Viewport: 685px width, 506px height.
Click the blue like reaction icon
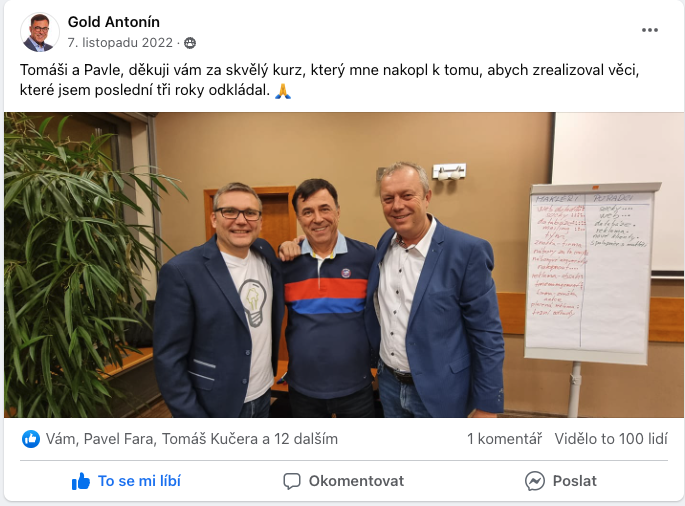[x=31, y=439]
